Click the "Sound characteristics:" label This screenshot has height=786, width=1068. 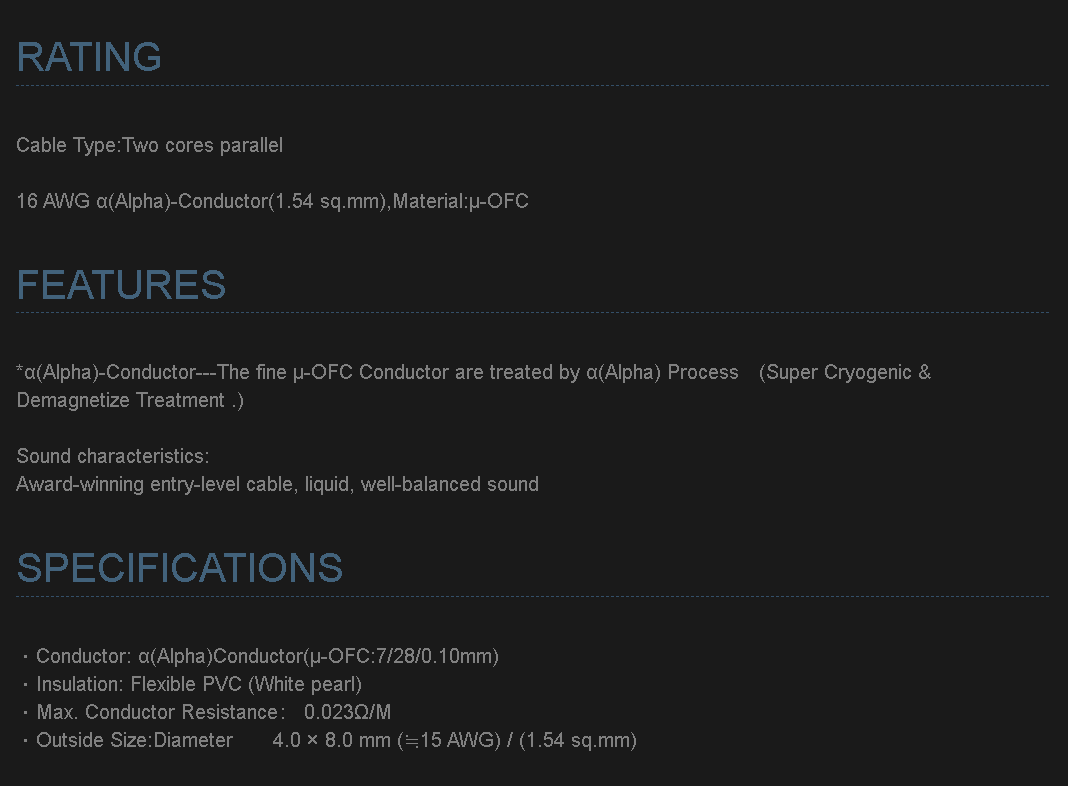pos(113,457)
